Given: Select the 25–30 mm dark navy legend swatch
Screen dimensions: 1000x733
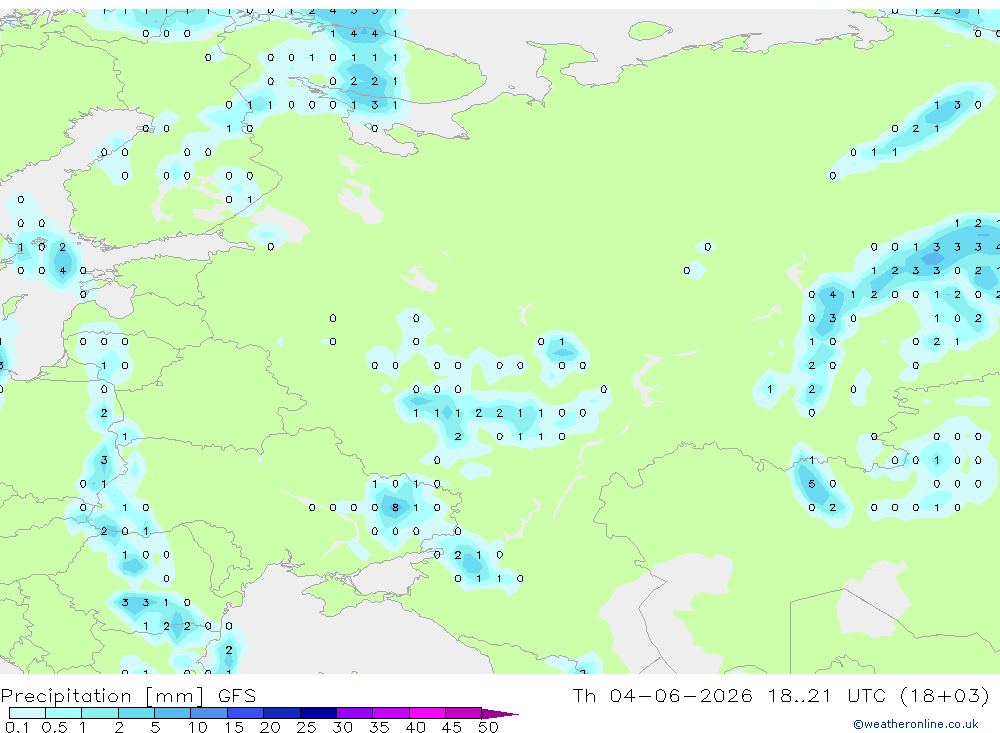Looking at the screenshot, I should (x=318, y=713).
